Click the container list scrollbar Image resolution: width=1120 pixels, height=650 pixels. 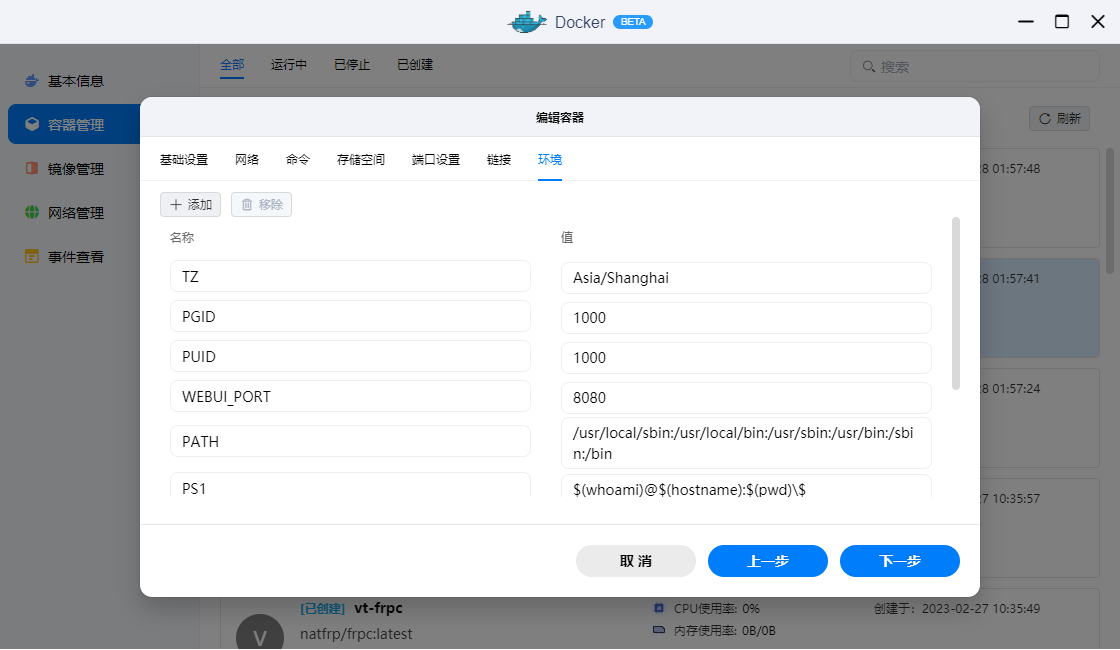1109,211
